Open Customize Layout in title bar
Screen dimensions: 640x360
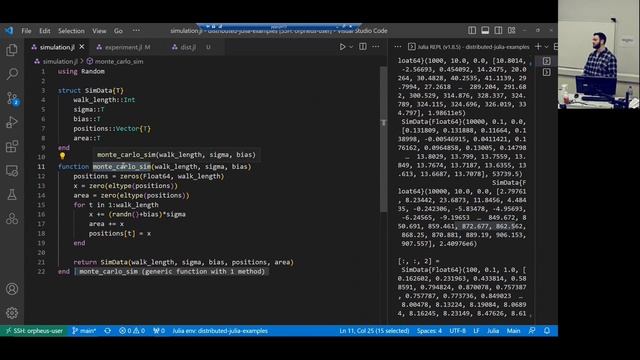point(511,31)
